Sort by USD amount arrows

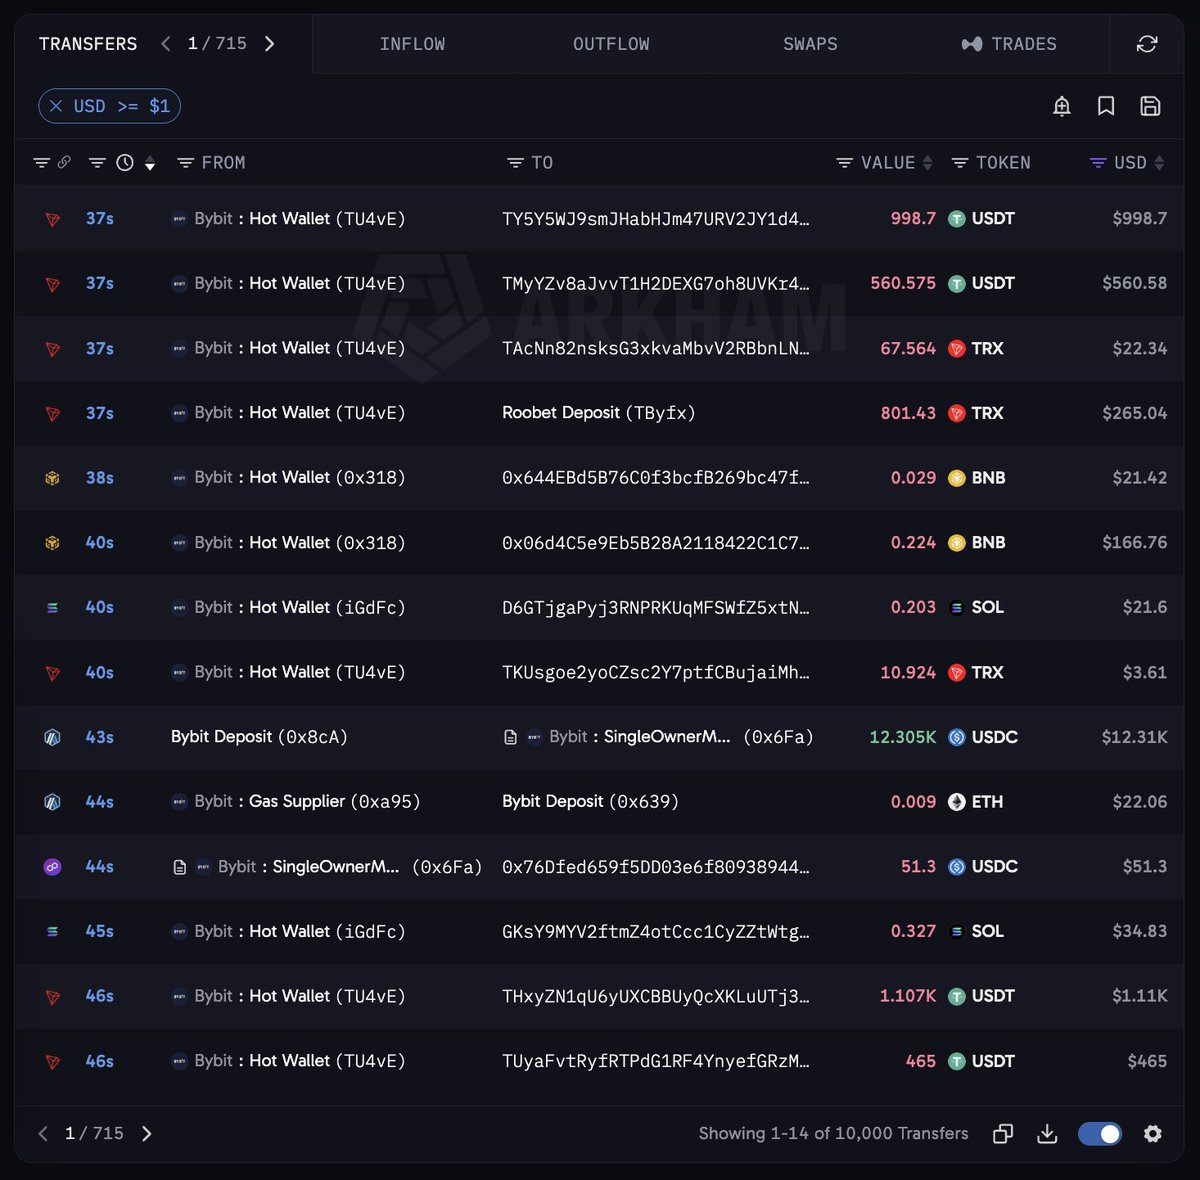pos(1159,163)
